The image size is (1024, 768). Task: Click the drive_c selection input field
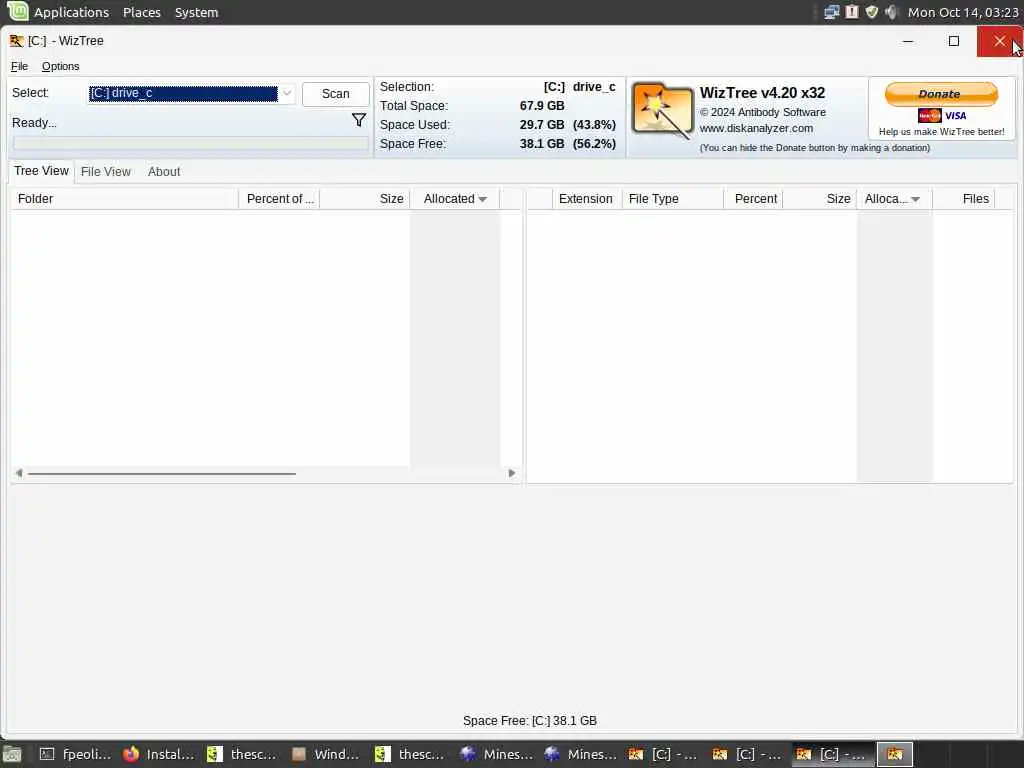click(x=184, y=93)
